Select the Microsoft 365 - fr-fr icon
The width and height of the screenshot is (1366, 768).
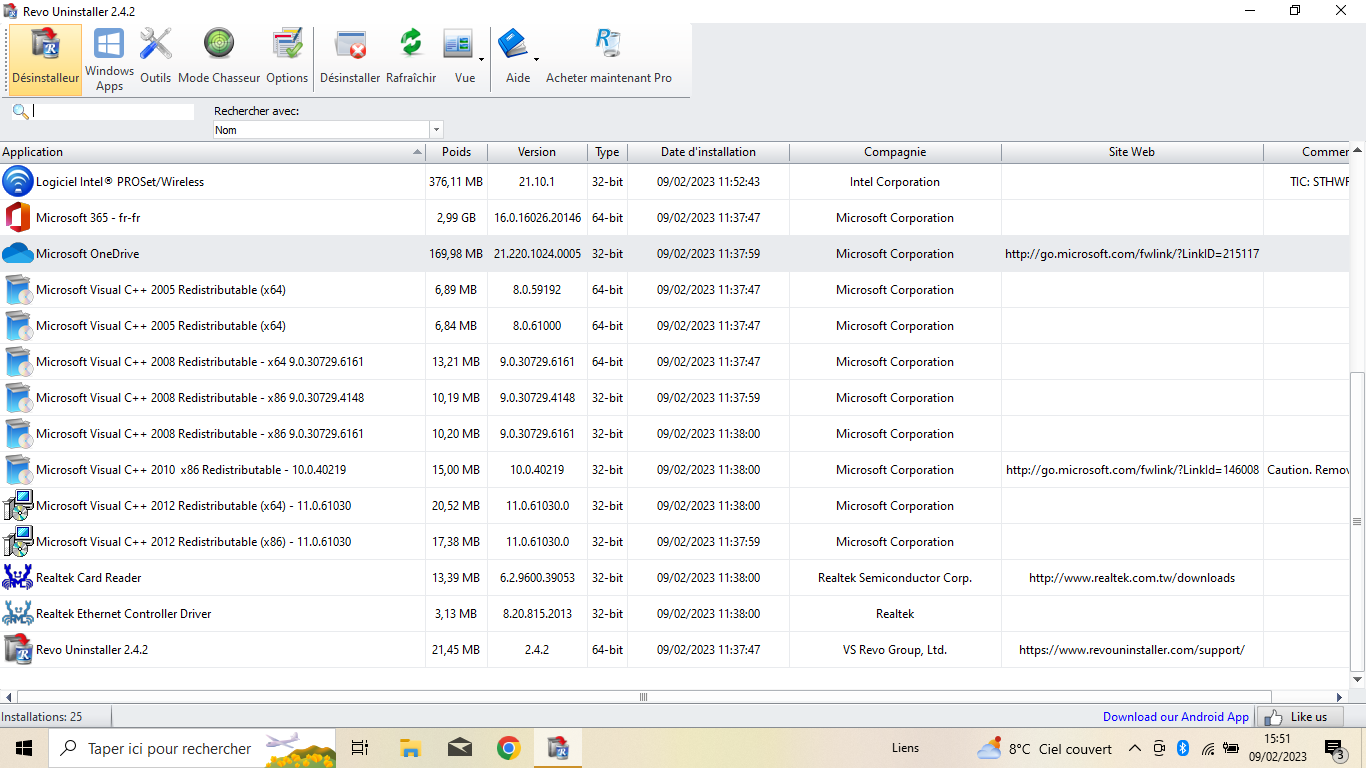tap(18, 218)
